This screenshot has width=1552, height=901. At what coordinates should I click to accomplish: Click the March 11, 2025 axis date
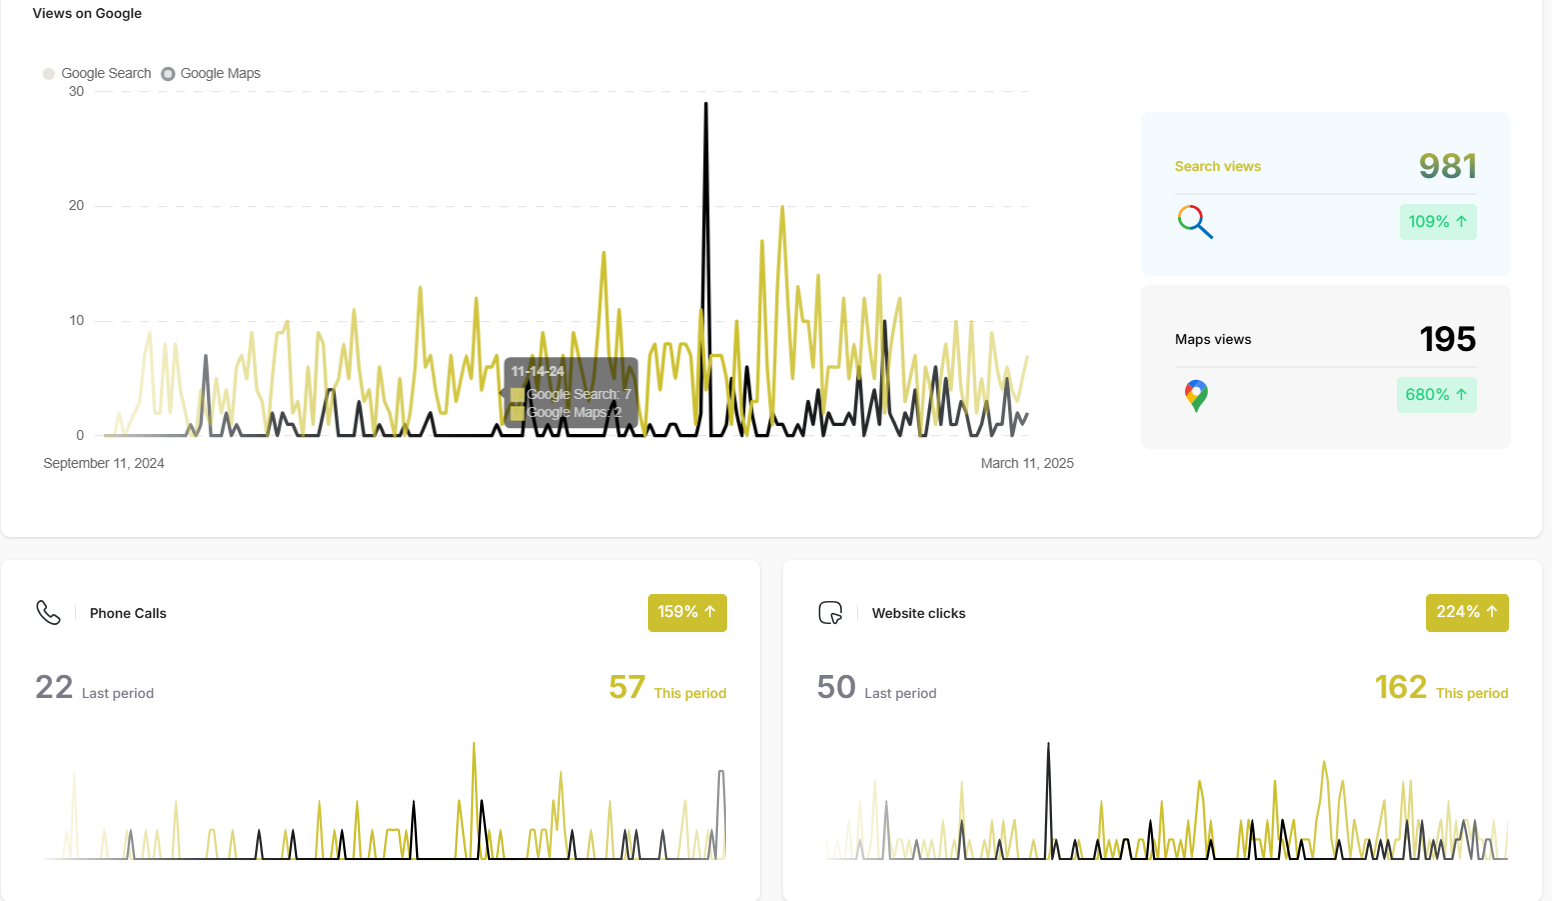[x=1026, y=464]
